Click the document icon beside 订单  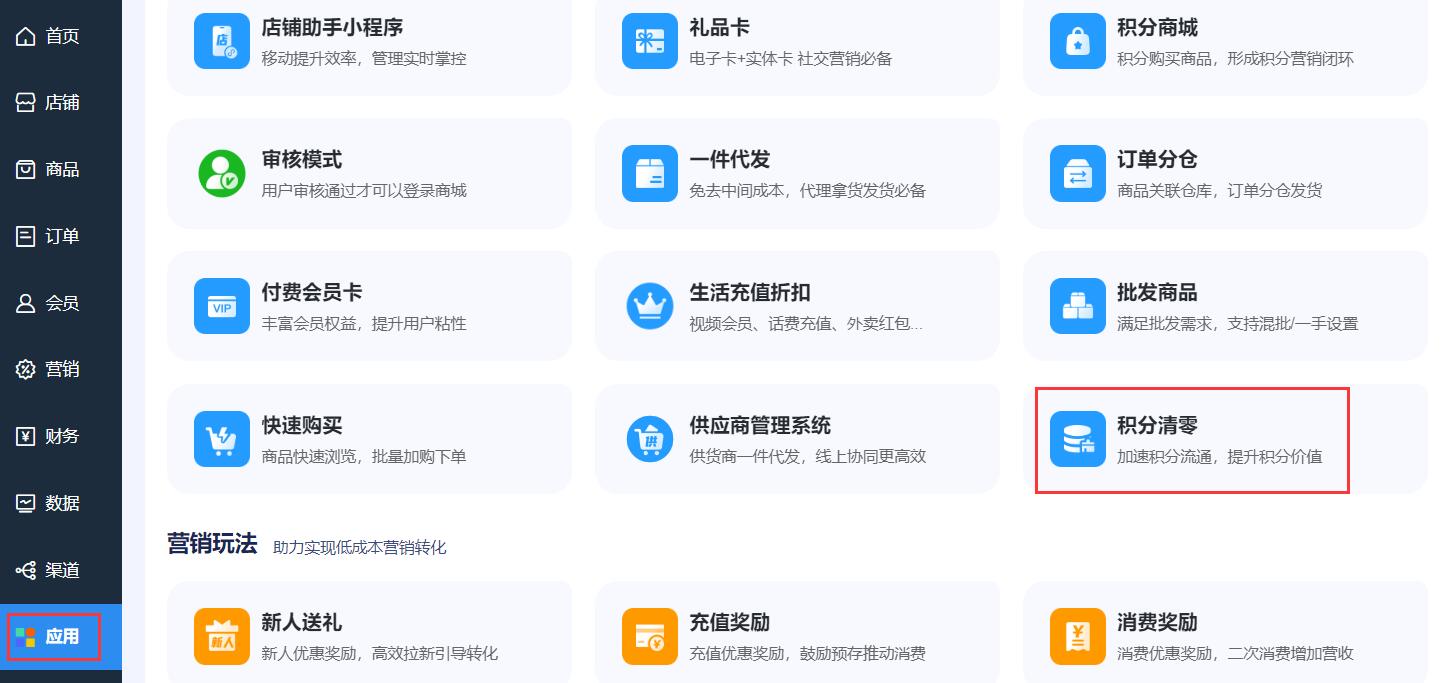pos(25,236)
